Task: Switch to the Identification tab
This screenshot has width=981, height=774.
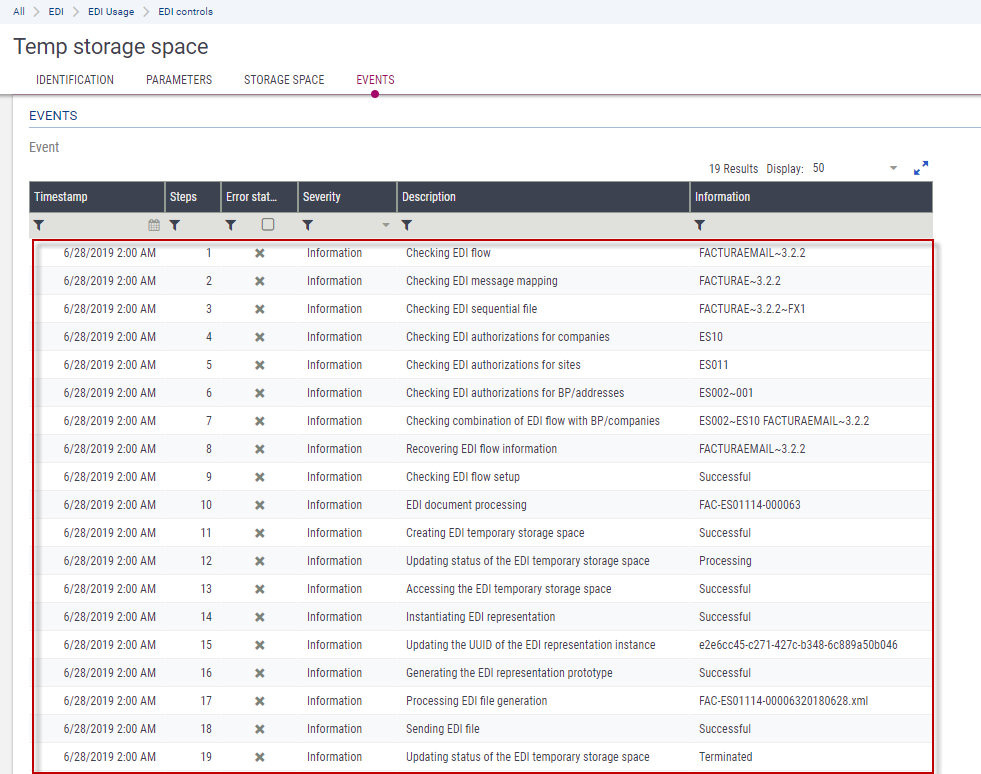Action: click(x=75, y=80)
